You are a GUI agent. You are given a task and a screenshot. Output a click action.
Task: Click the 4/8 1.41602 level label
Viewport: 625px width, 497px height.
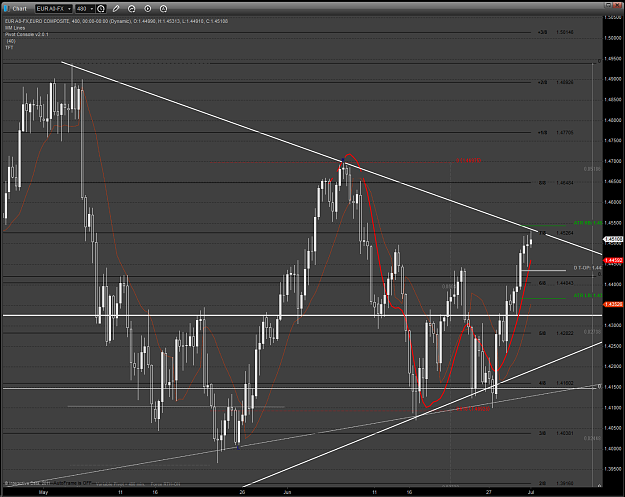(556, 383)
